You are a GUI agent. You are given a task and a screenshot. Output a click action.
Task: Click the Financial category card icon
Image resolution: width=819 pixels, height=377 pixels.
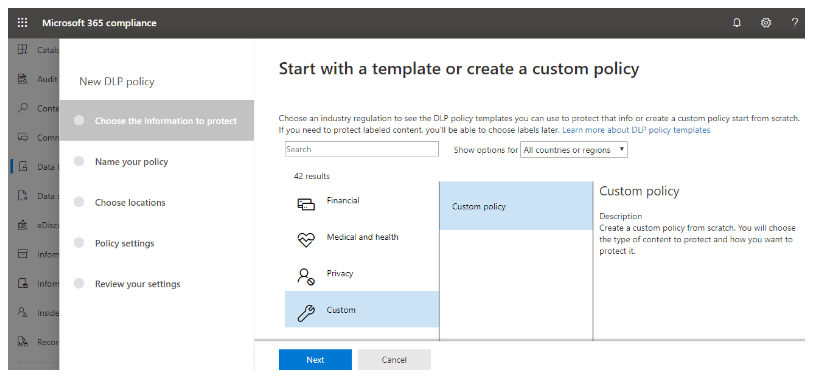click(306, 204)
